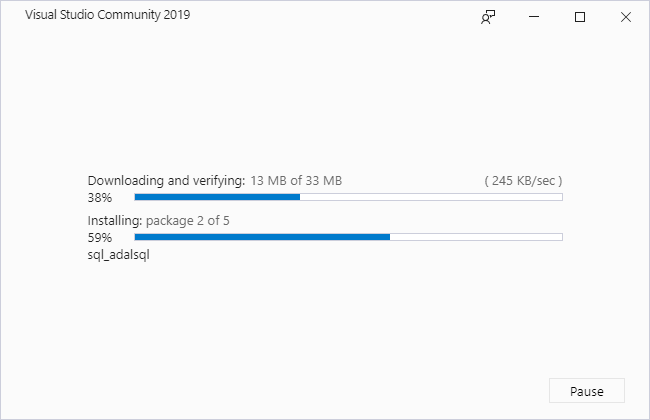Click the 38% download percentage

coord(99,198)
